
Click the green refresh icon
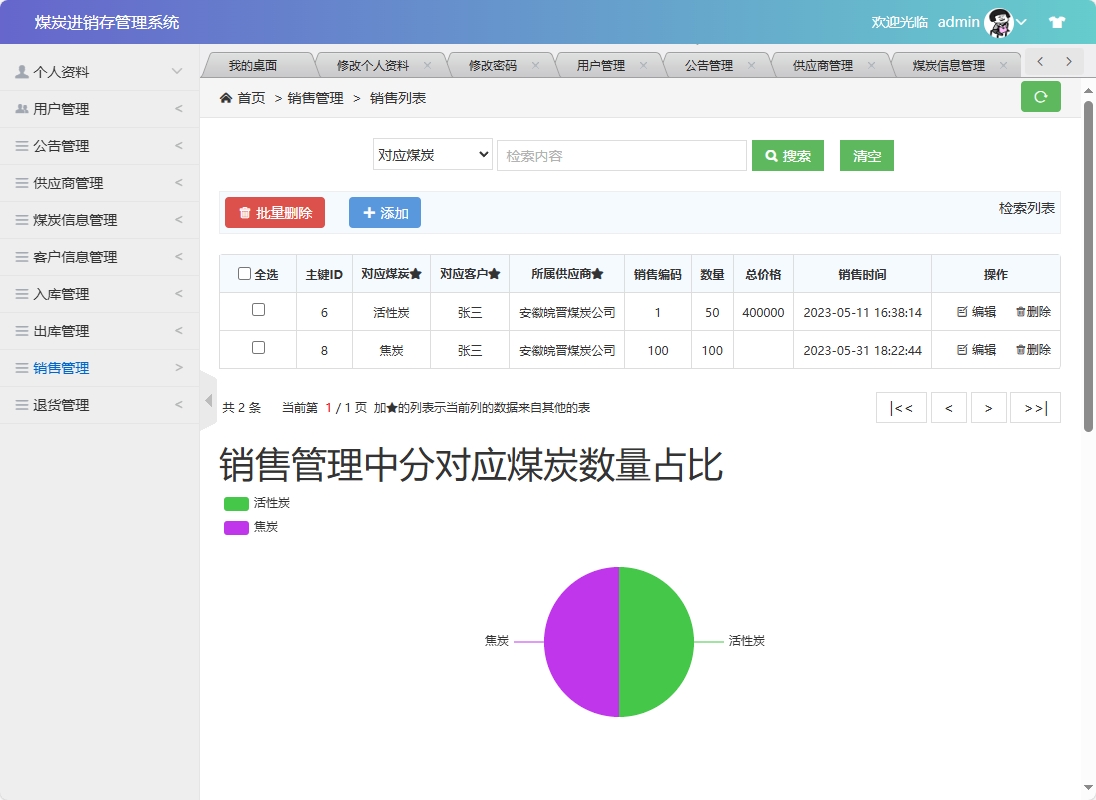click(1040, 97)
